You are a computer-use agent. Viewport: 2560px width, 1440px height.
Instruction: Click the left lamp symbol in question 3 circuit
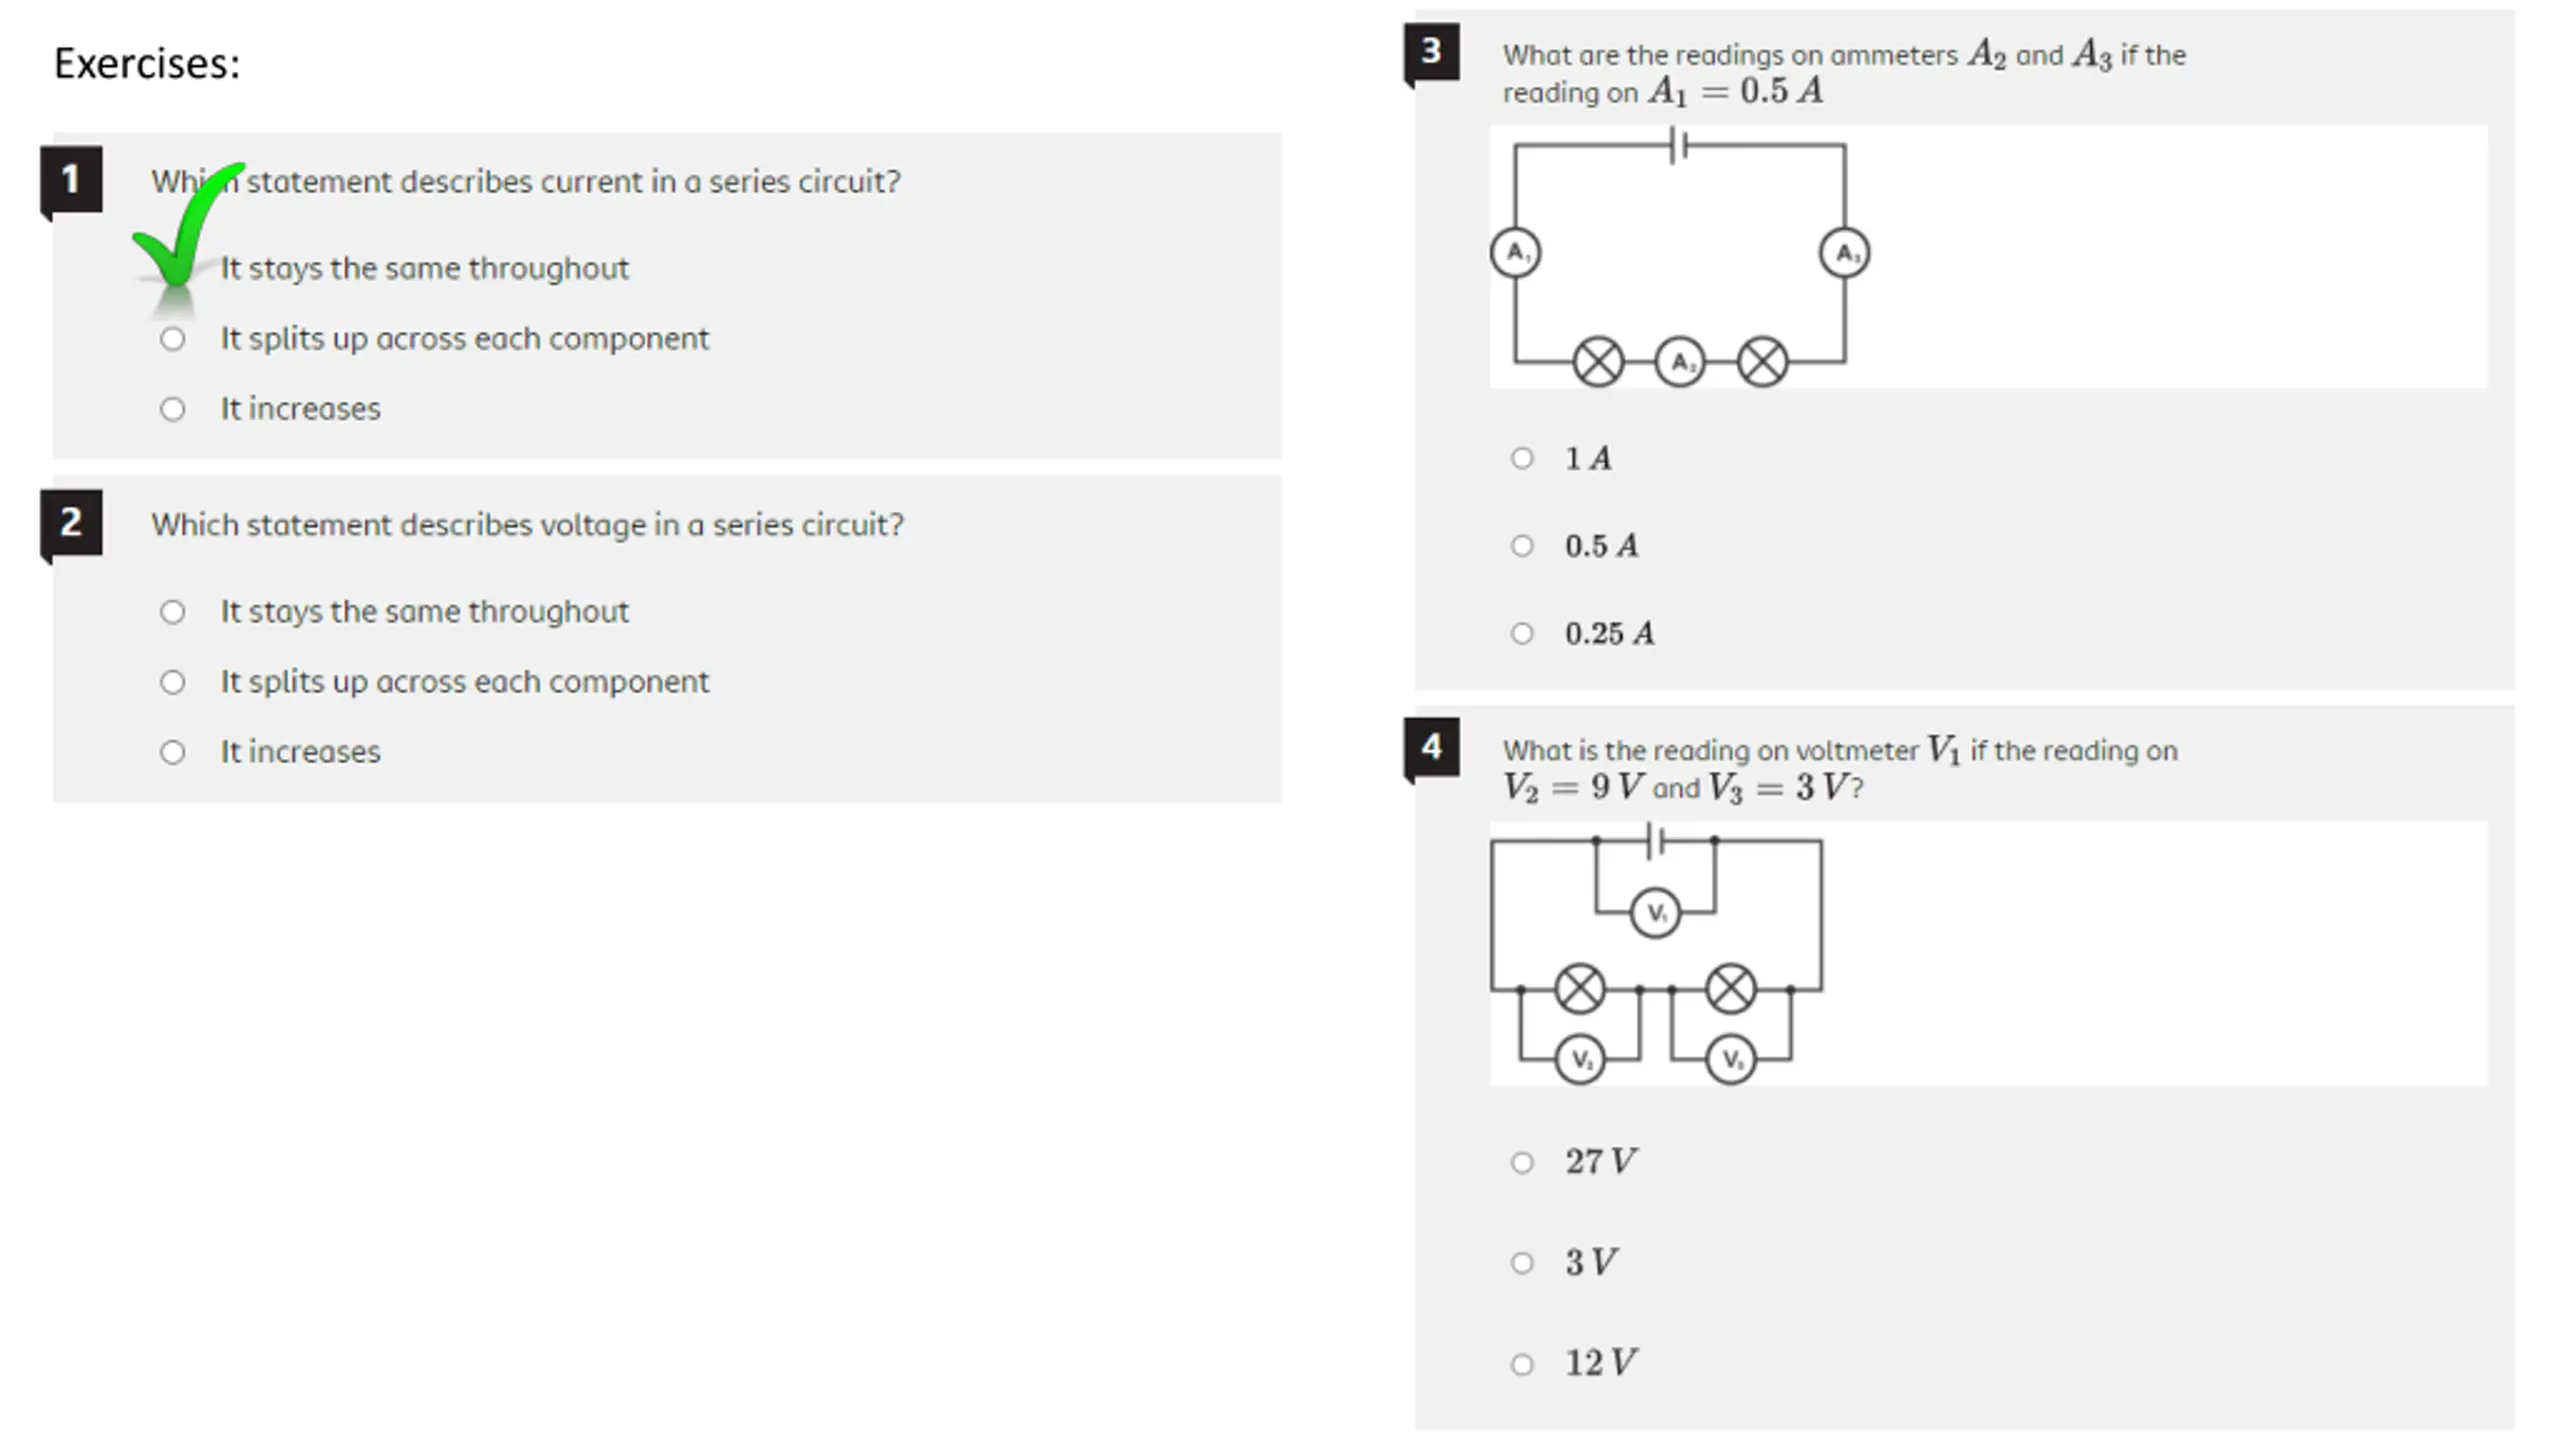click(x=1598, y=362)
